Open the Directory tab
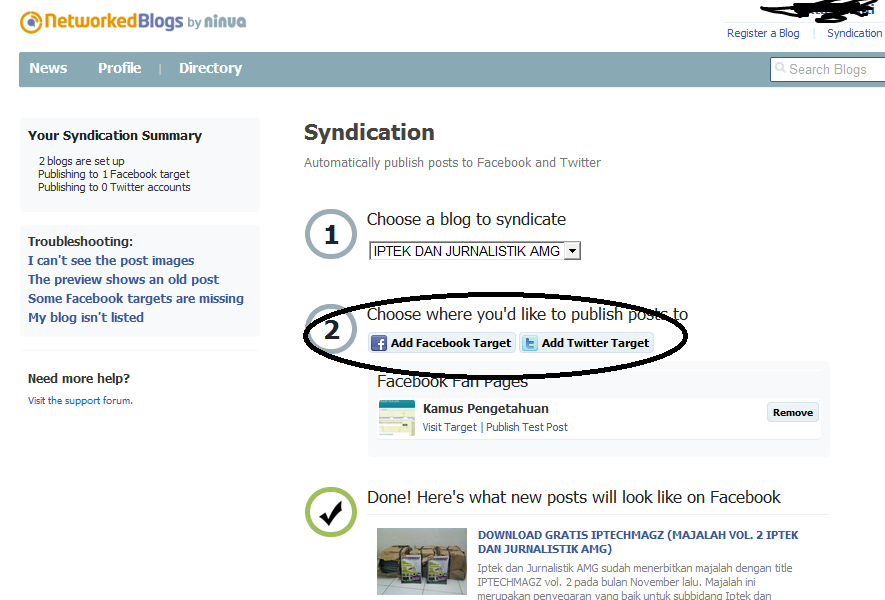885x600 pixels. [211, 68]
